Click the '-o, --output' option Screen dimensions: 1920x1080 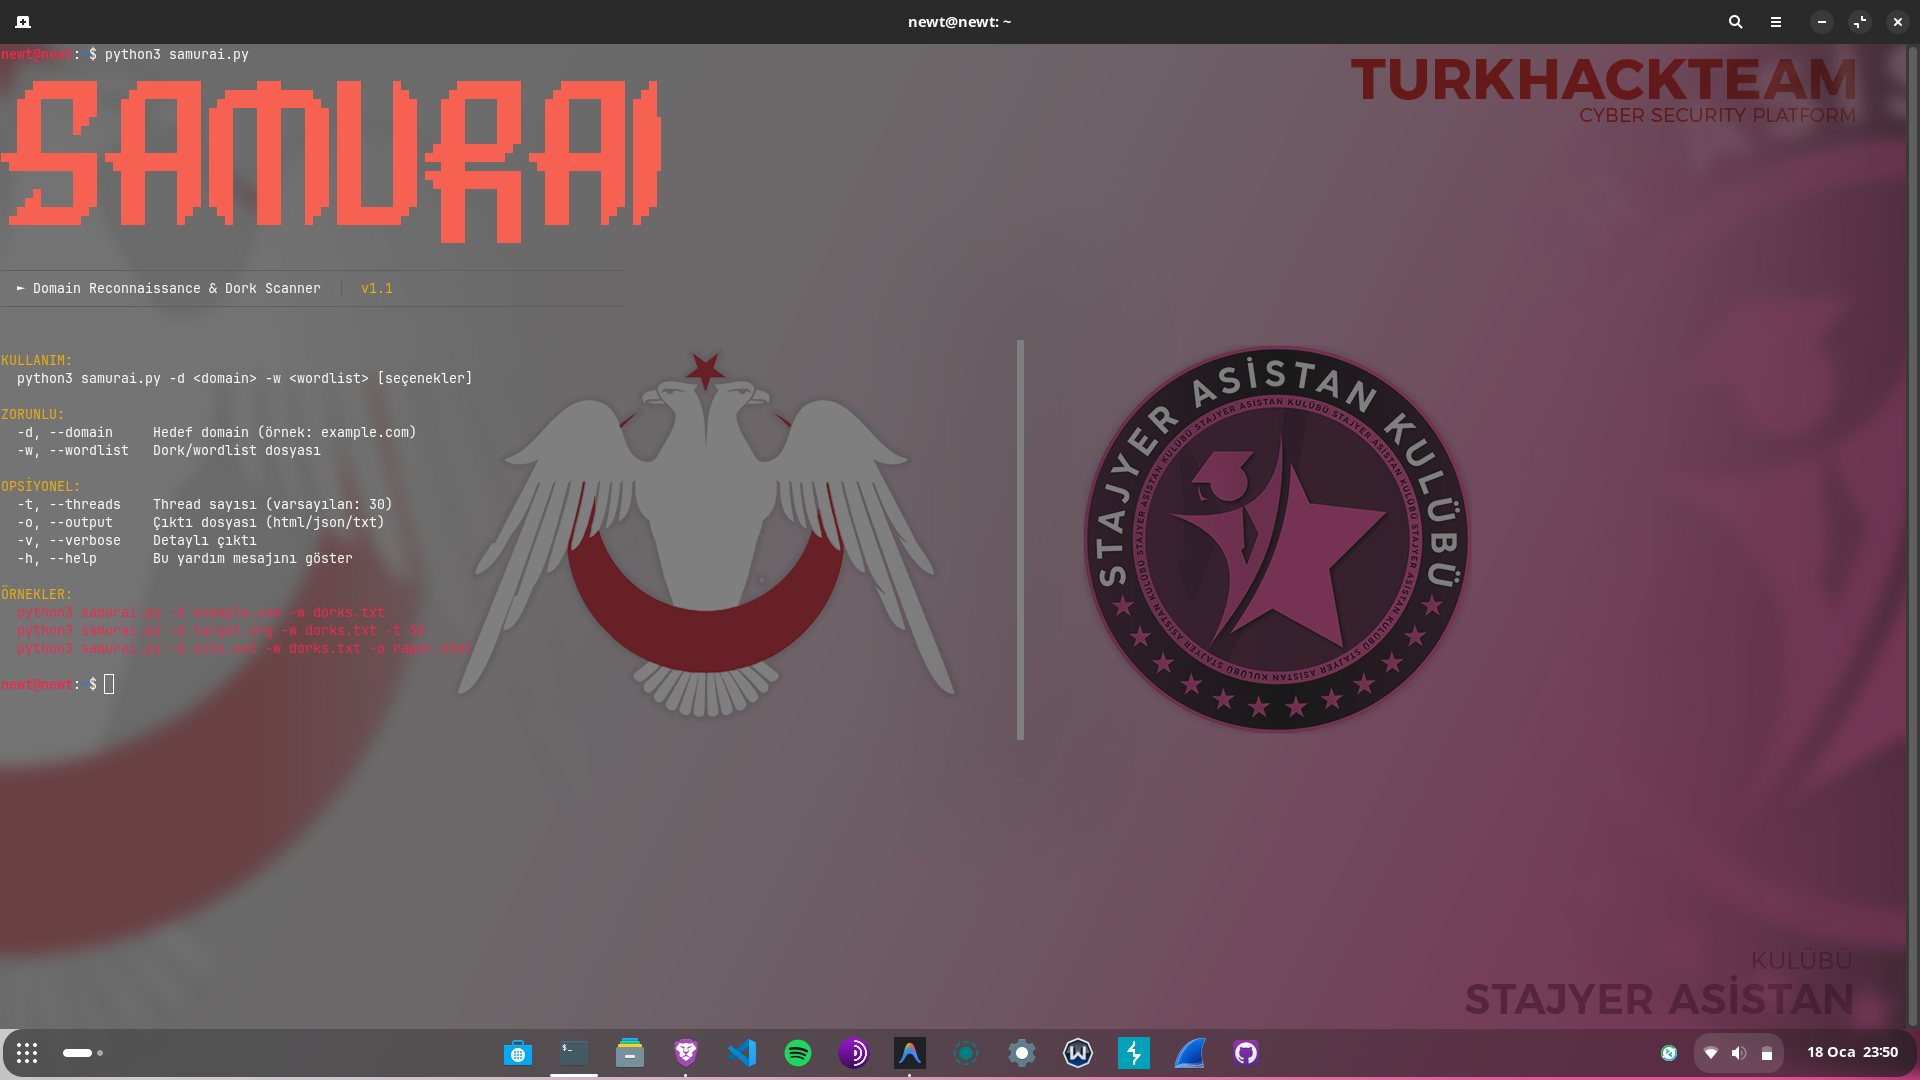(65, 523)
